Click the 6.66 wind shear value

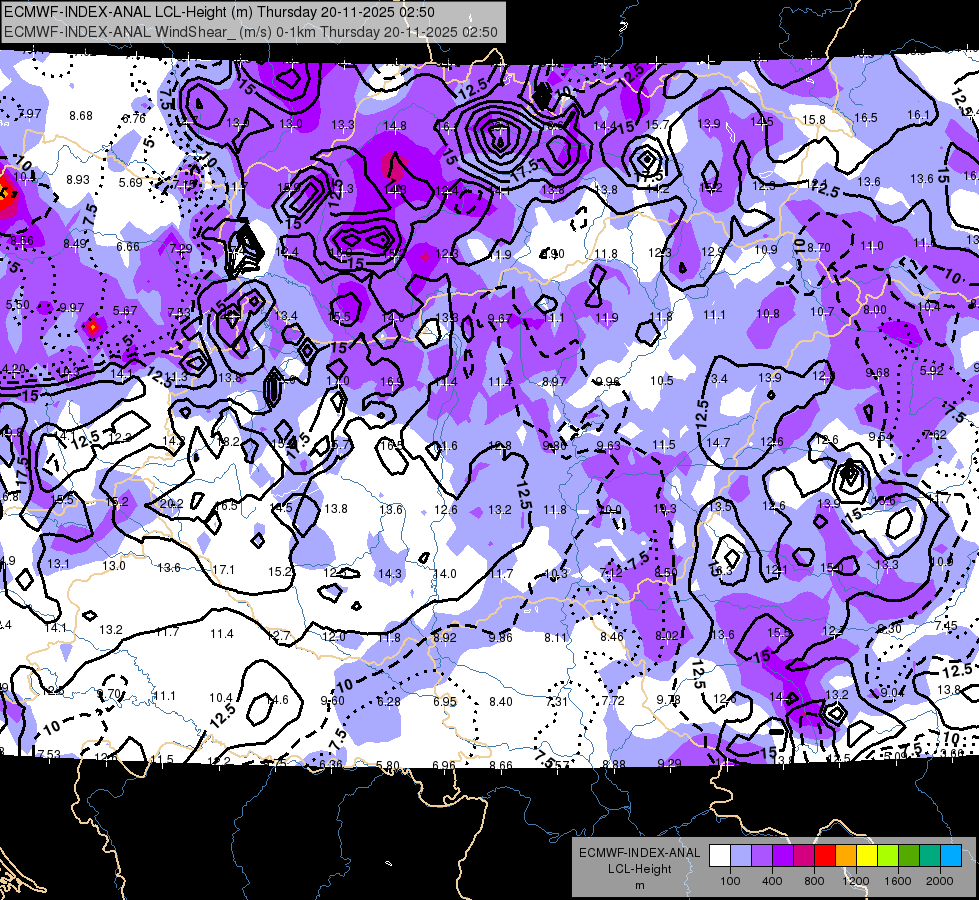point(128,246)
